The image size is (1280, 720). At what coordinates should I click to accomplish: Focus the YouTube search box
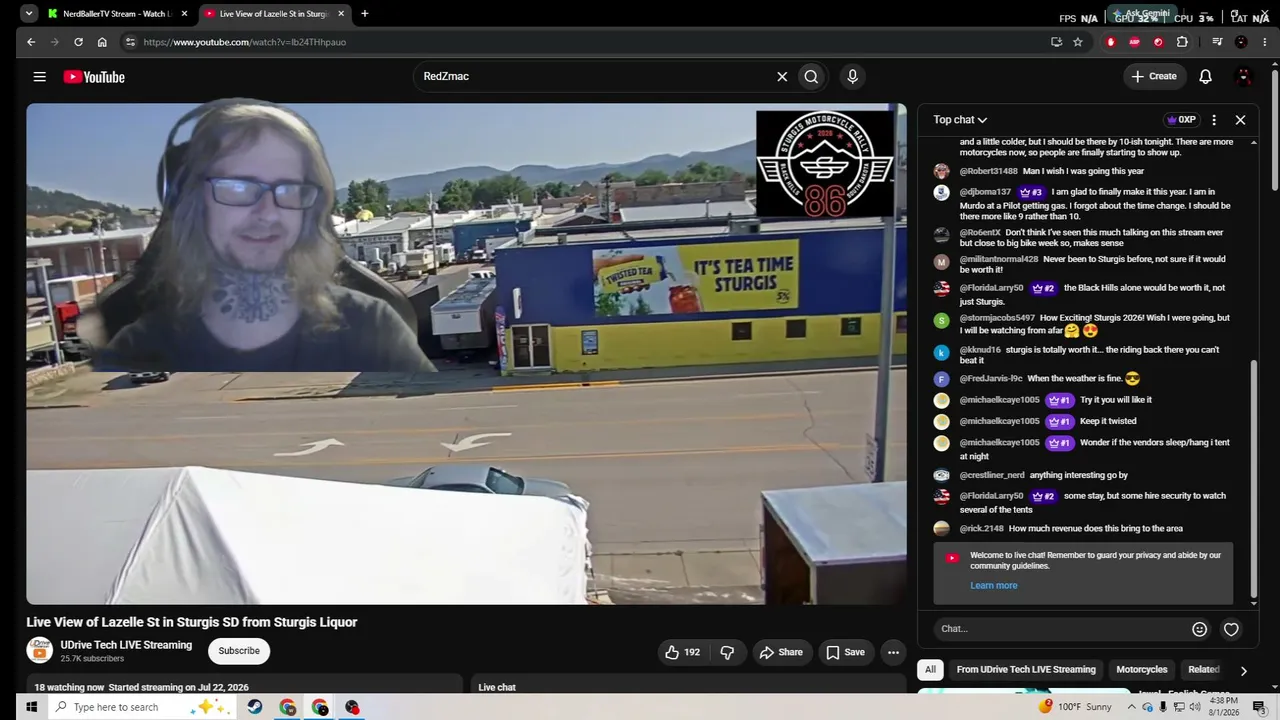tap(595, 76)
